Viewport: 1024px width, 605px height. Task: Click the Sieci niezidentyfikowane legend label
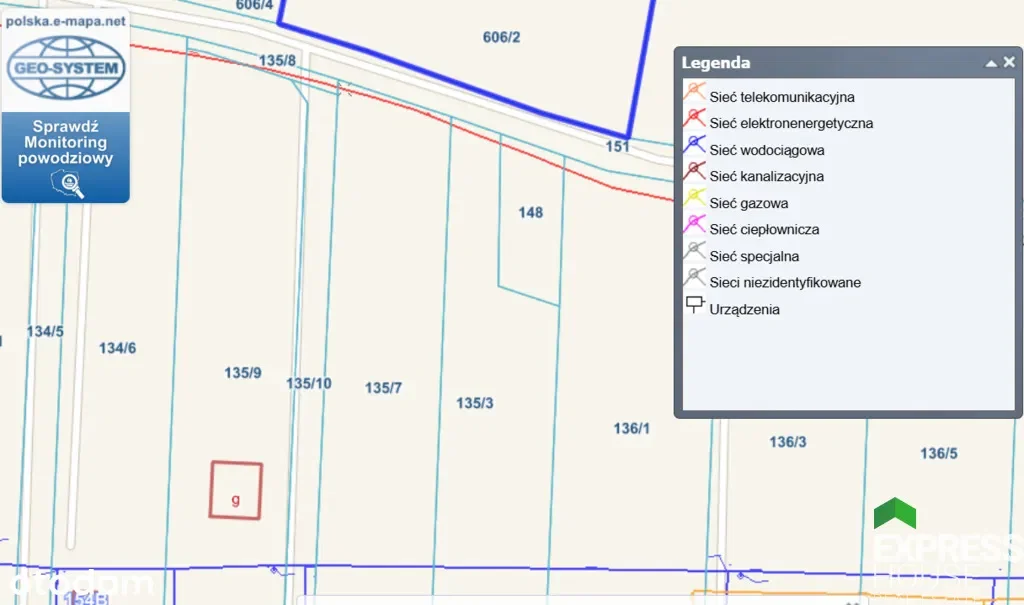[785, 283]
